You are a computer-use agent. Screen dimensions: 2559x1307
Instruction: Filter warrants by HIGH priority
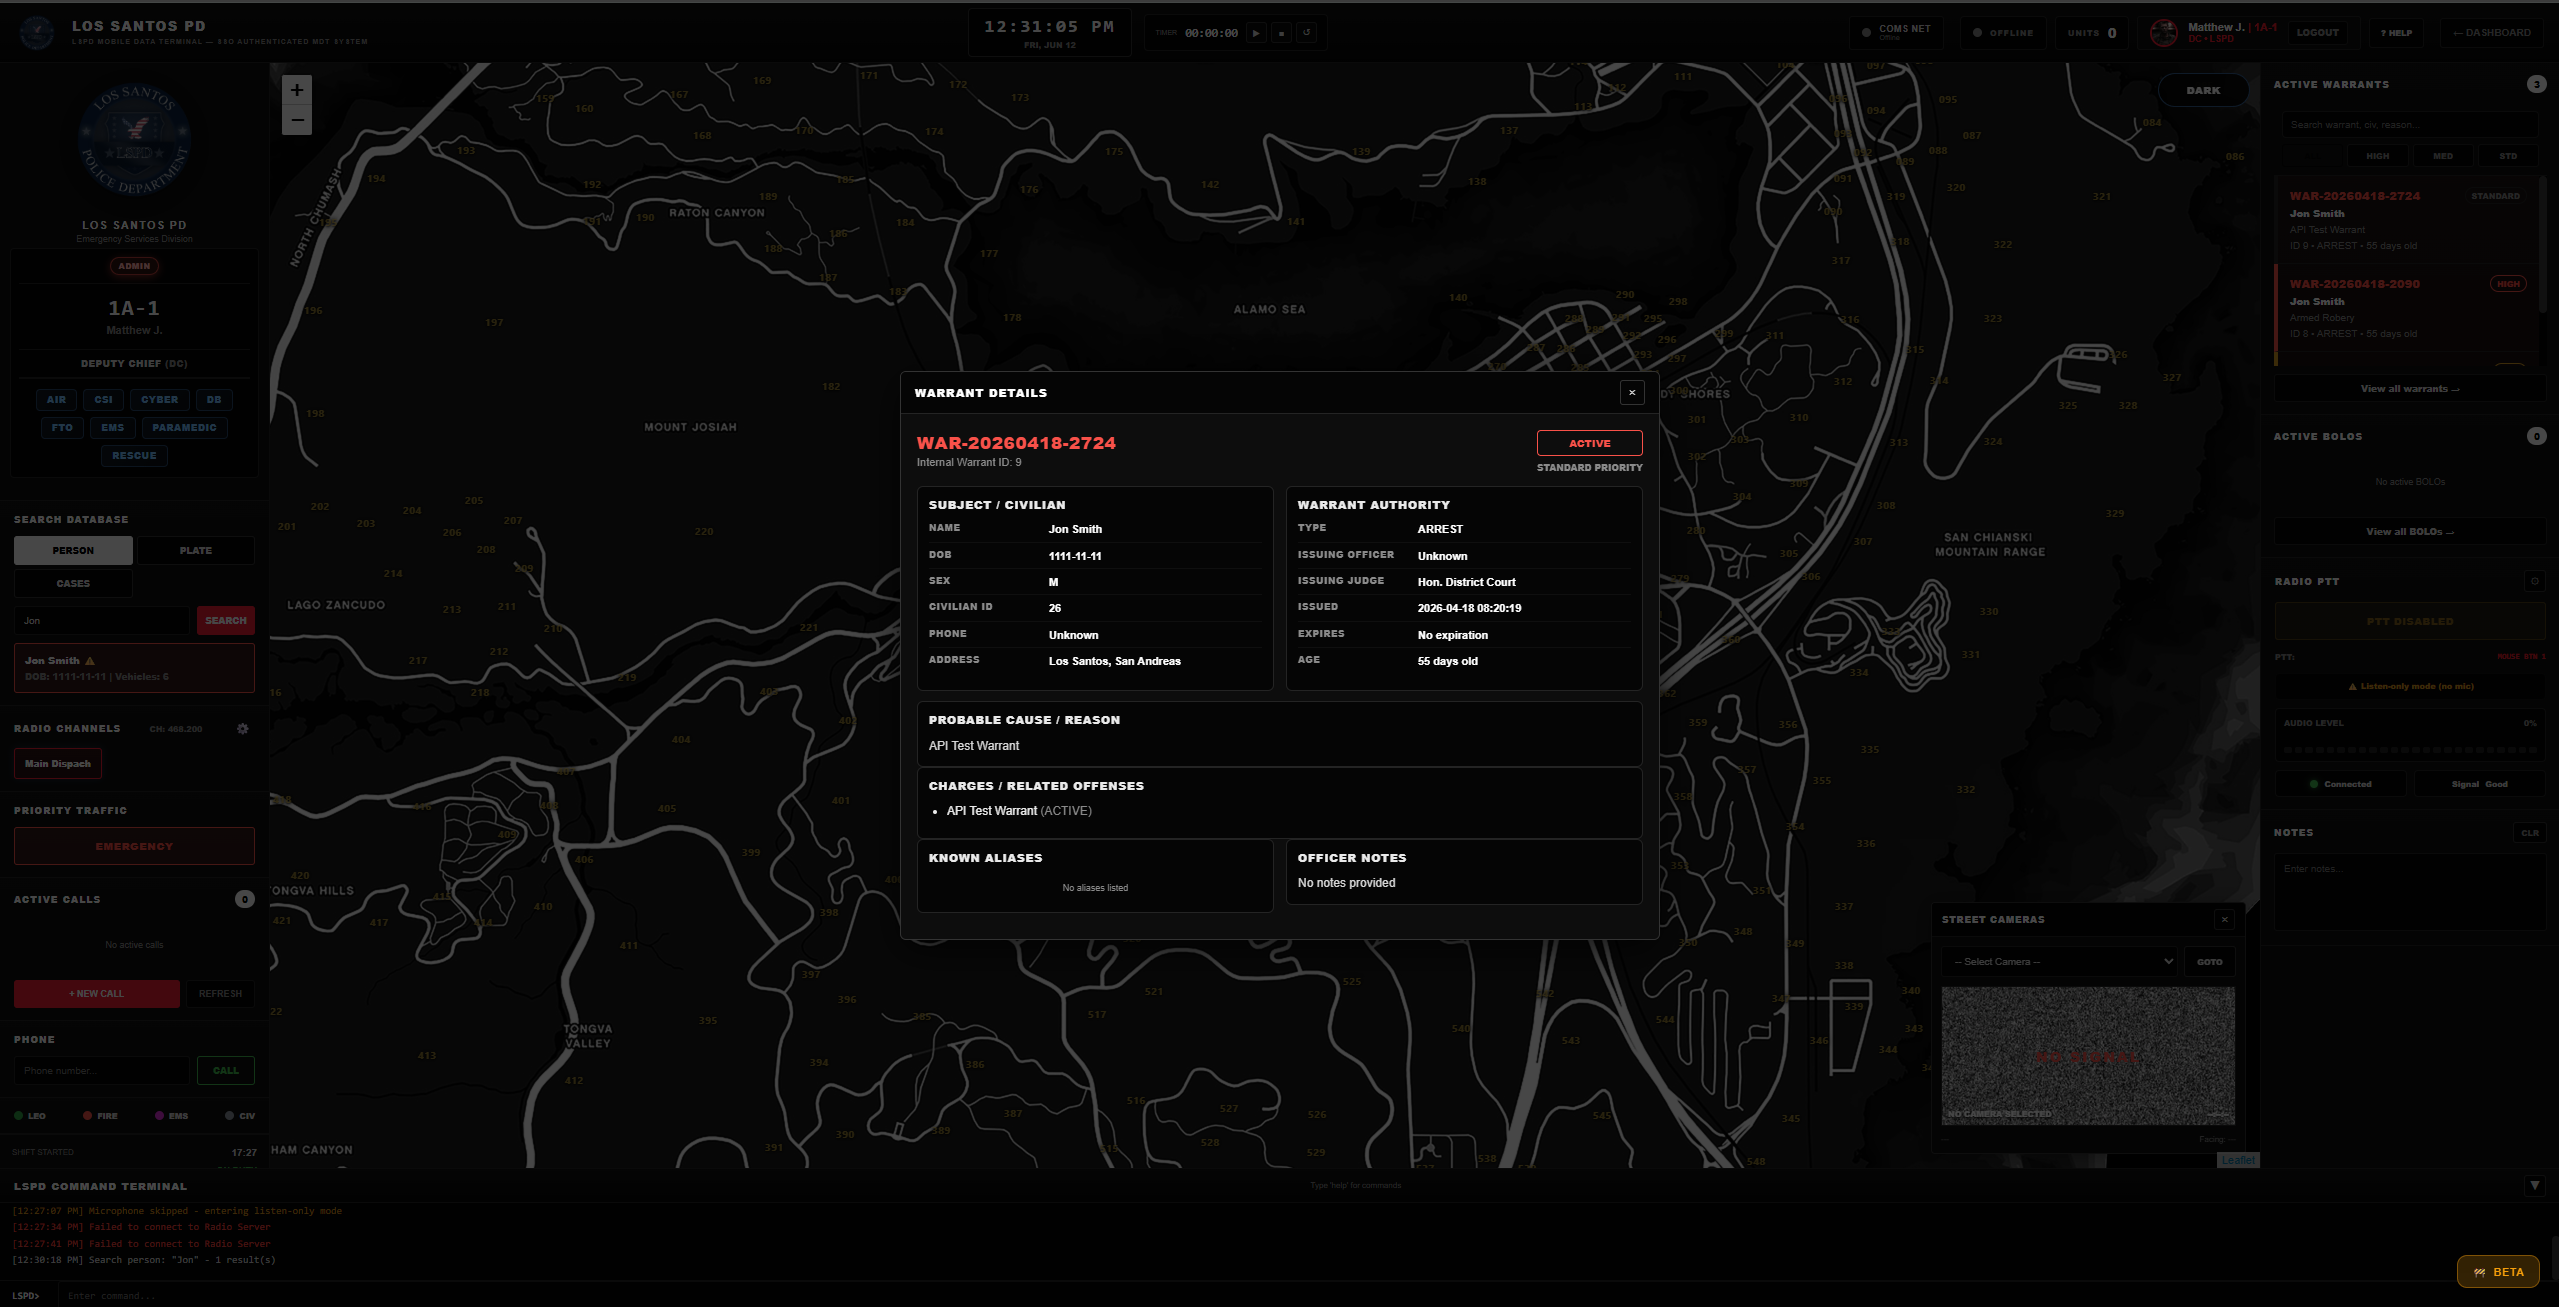2377,156
